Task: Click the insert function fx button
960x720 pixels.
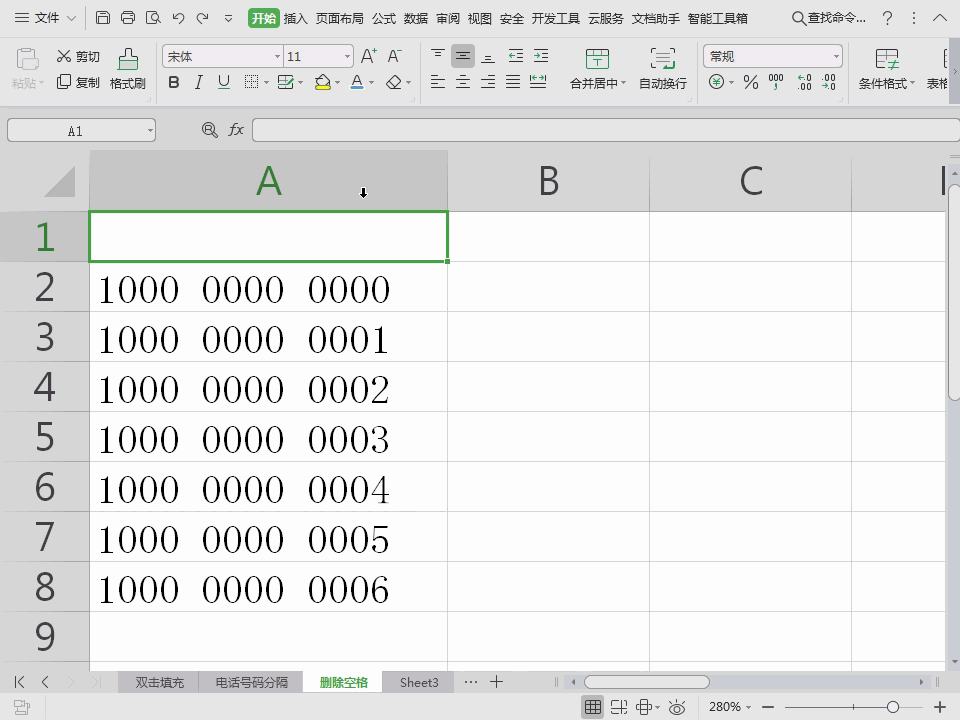Action: 236,130
